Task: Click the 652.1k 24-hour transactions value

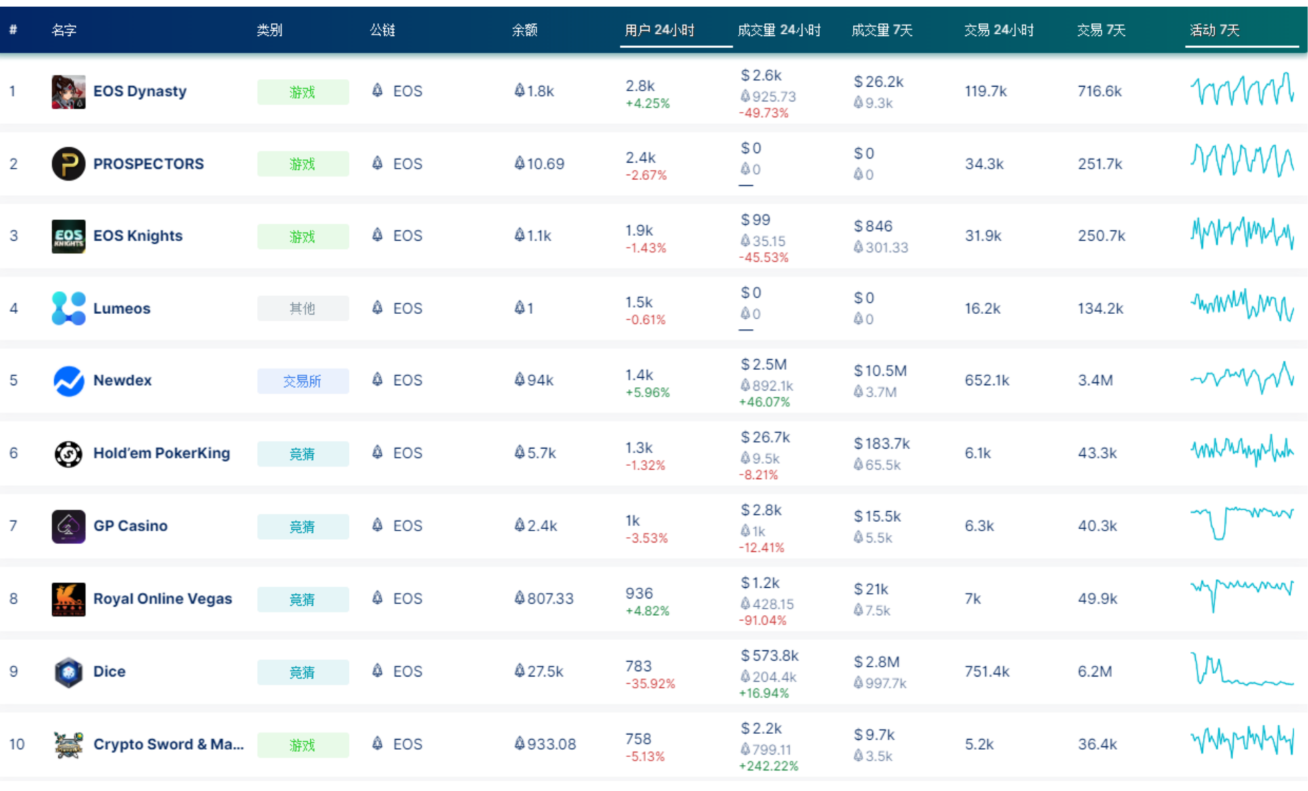Action: (x=987, y=381)
